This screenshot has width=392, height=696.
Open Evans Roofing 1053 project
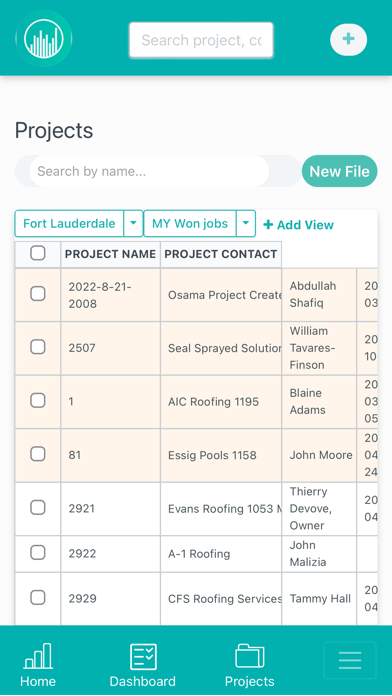tap(221, 509)
